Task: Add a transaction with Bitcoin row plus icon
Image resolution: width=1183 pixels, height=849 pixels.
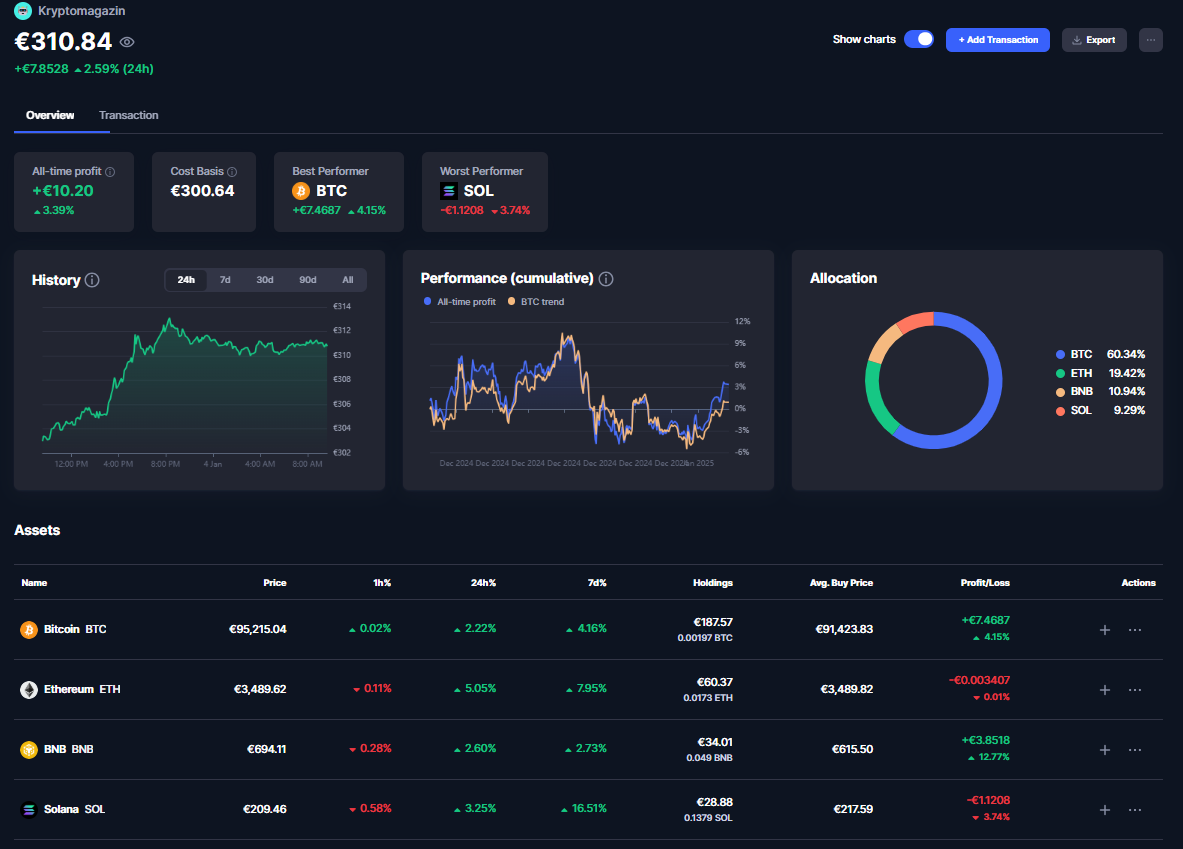Action: [1105, 630]
